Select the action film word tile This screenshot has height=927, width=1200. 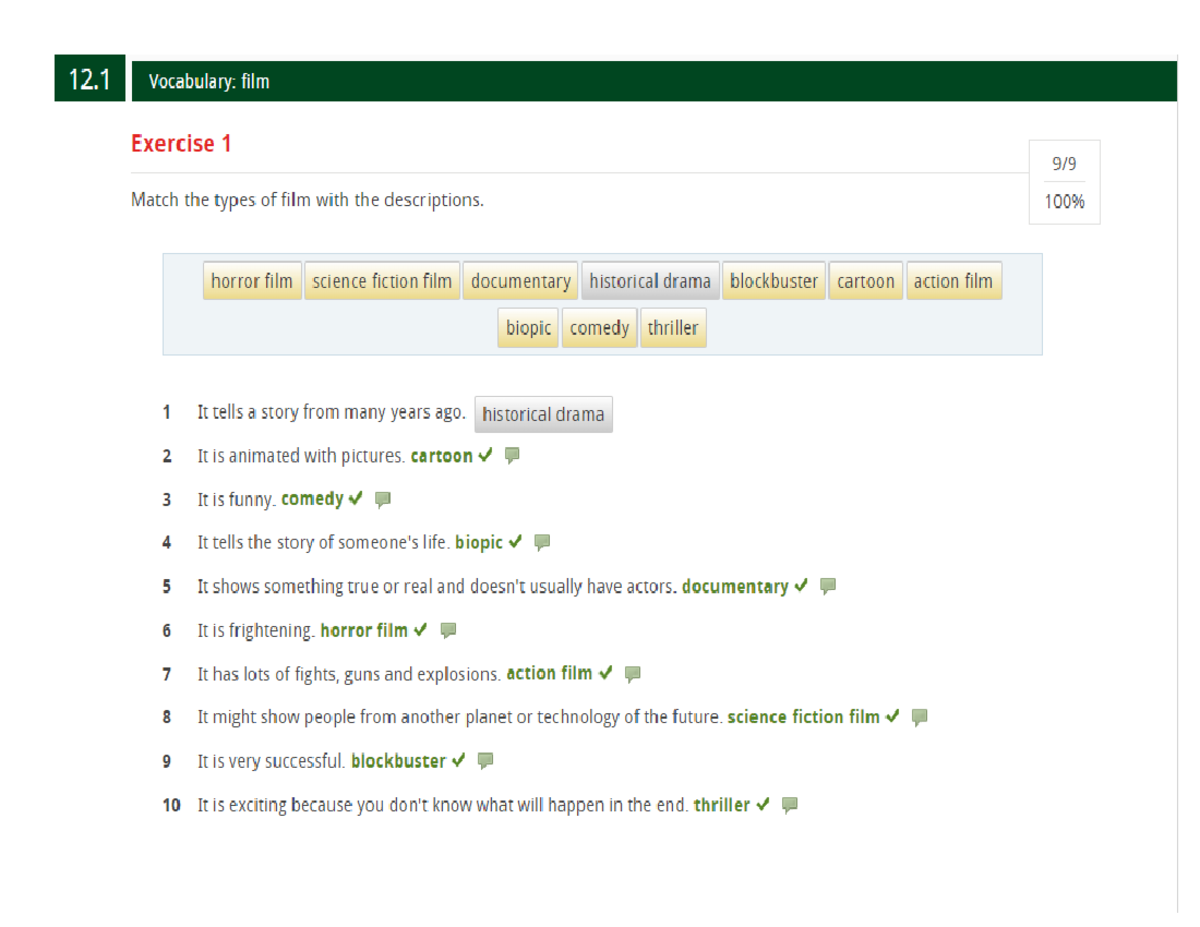click(x=954, y=281)
